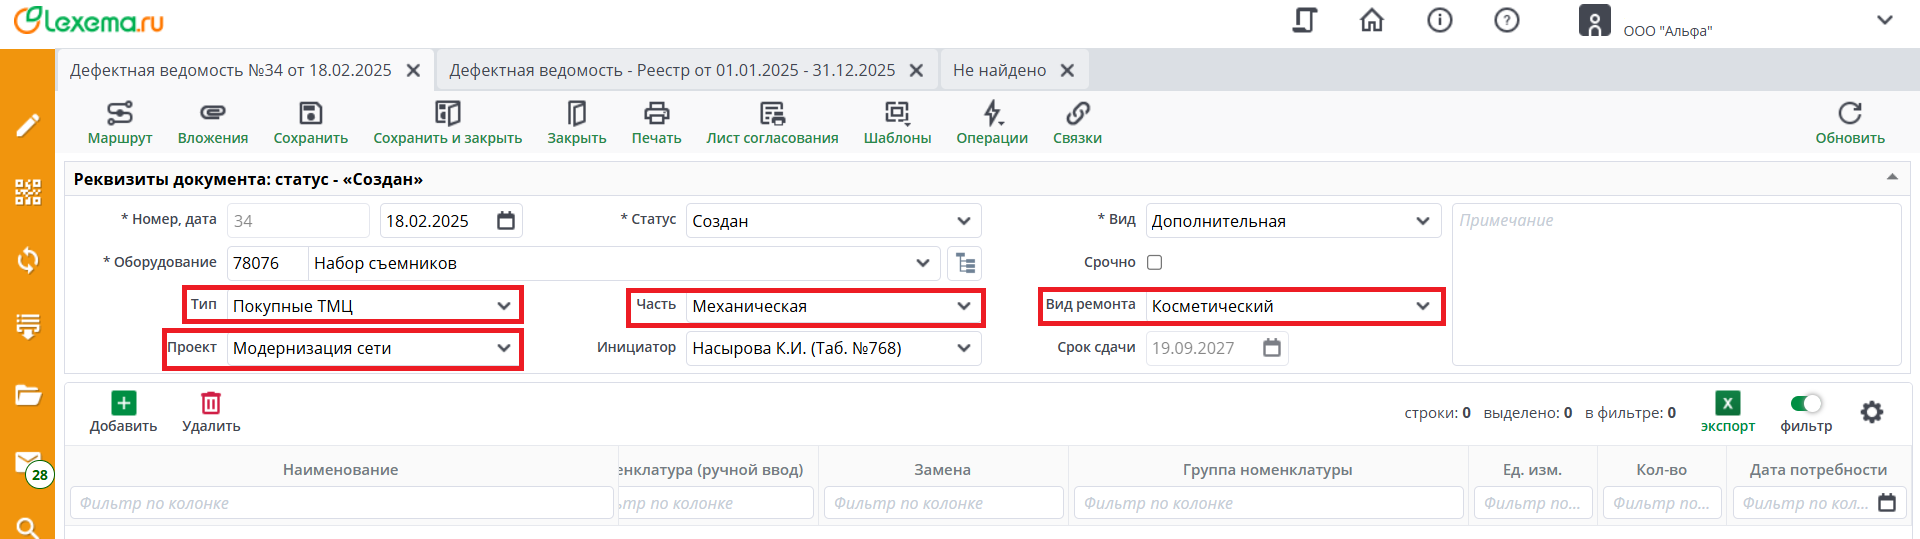This screenshot has height=539, width=1920.
Task: Open Лист согласования approval sheet
Action: [x=772, y=113]
